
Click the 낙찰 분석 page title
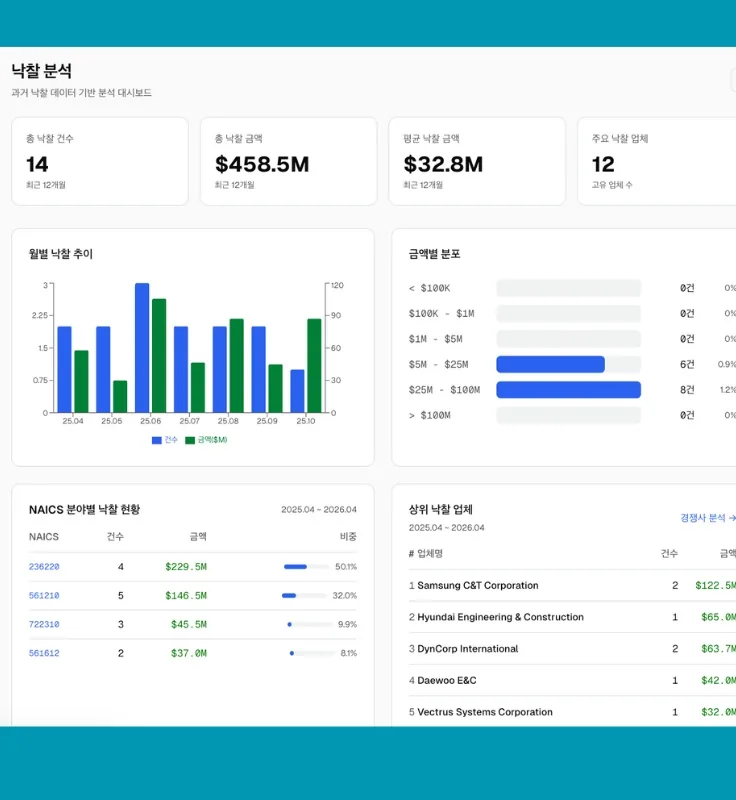[x=42, y=71]
